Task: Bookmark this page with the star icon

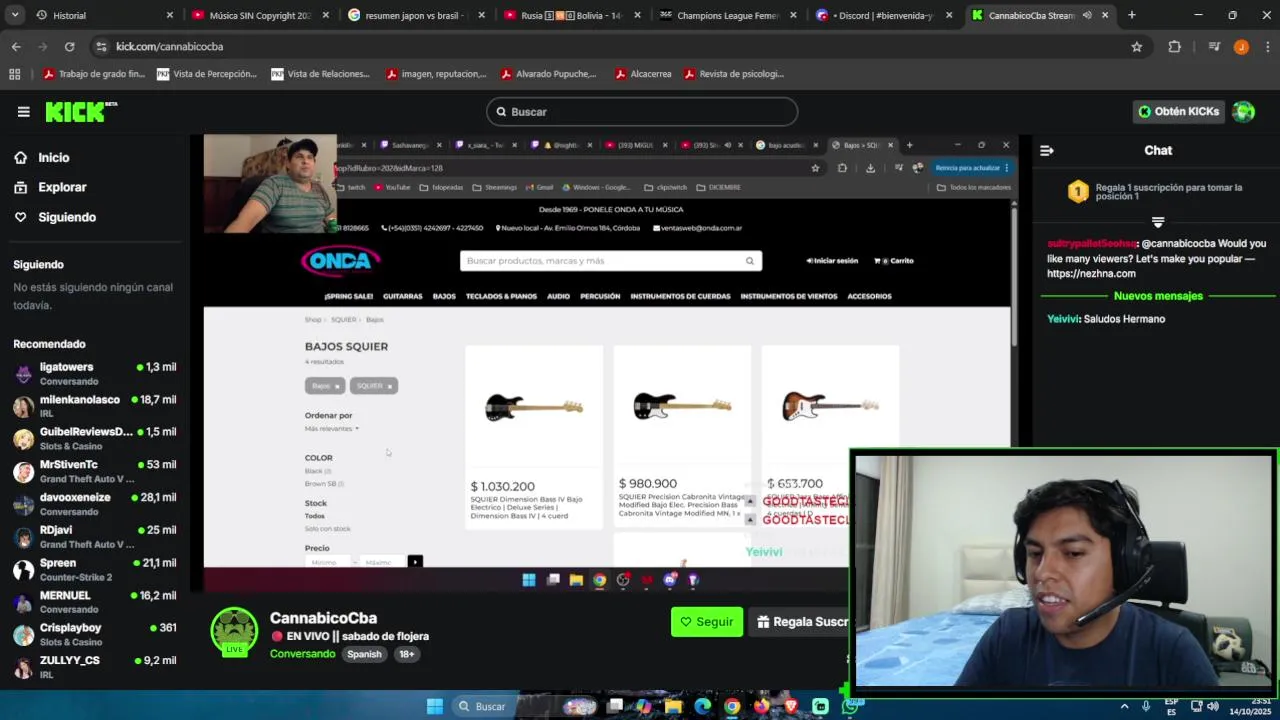Action: click(1136, 47)
